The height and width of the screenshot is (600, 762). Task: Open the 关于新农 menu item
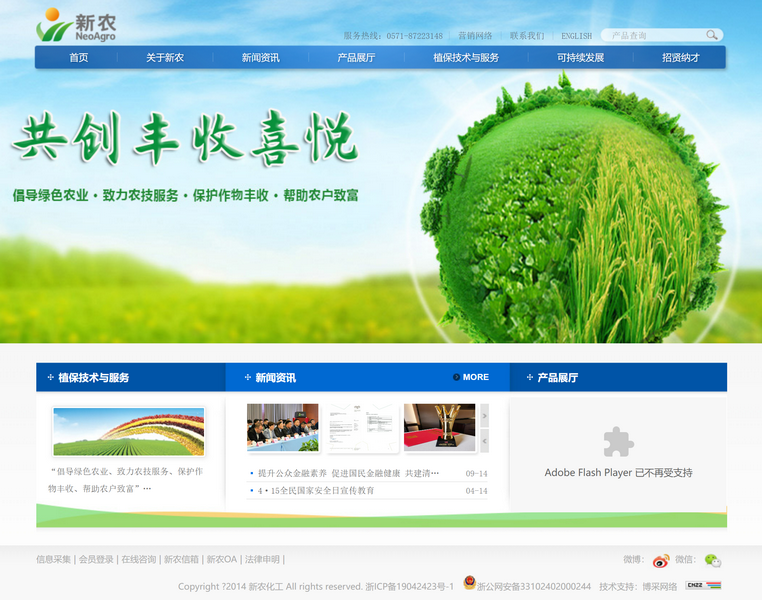point(165,58)
